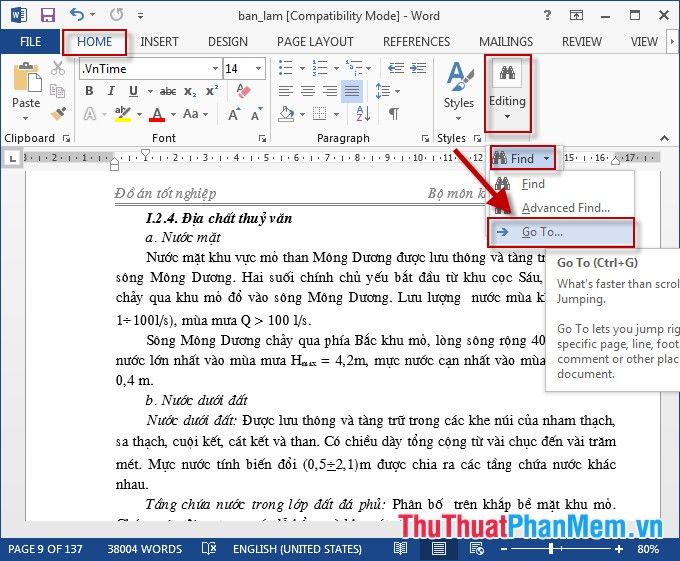680x561 pixels.
Task: Toggle Bold formatting
Action: [x=89, y=91]
